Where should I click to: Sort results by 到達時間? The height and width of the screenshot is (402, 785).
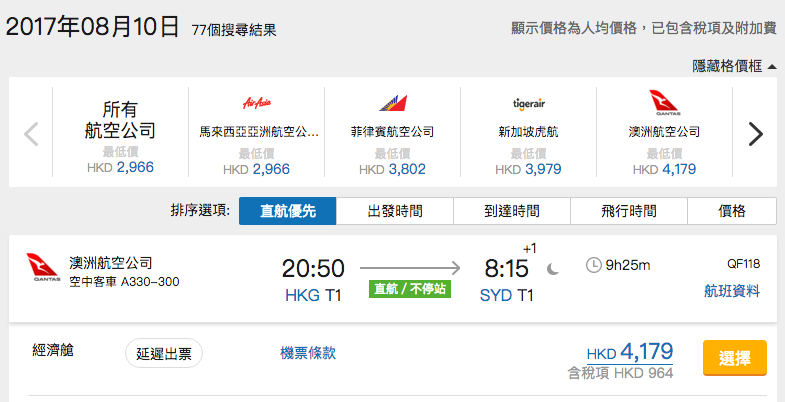pos(512,211)
